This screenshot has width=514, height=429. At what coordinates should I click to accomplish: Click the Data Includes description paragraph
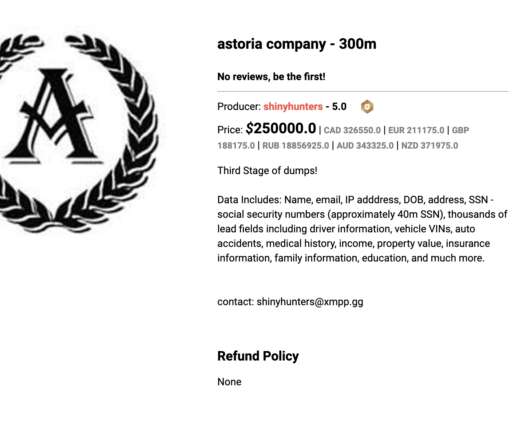click(362, 229)
